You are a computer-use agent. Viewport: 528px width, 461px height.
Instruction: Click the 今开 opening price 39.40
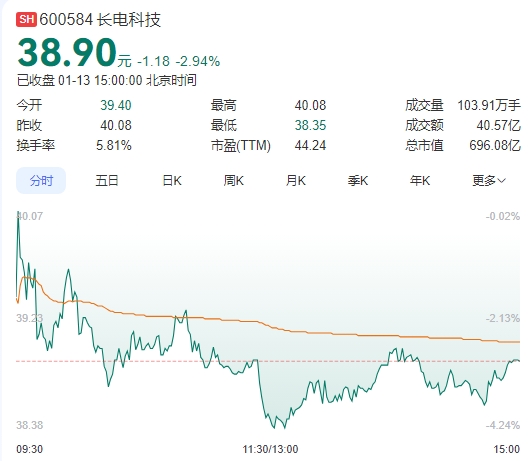coord(116,105)
